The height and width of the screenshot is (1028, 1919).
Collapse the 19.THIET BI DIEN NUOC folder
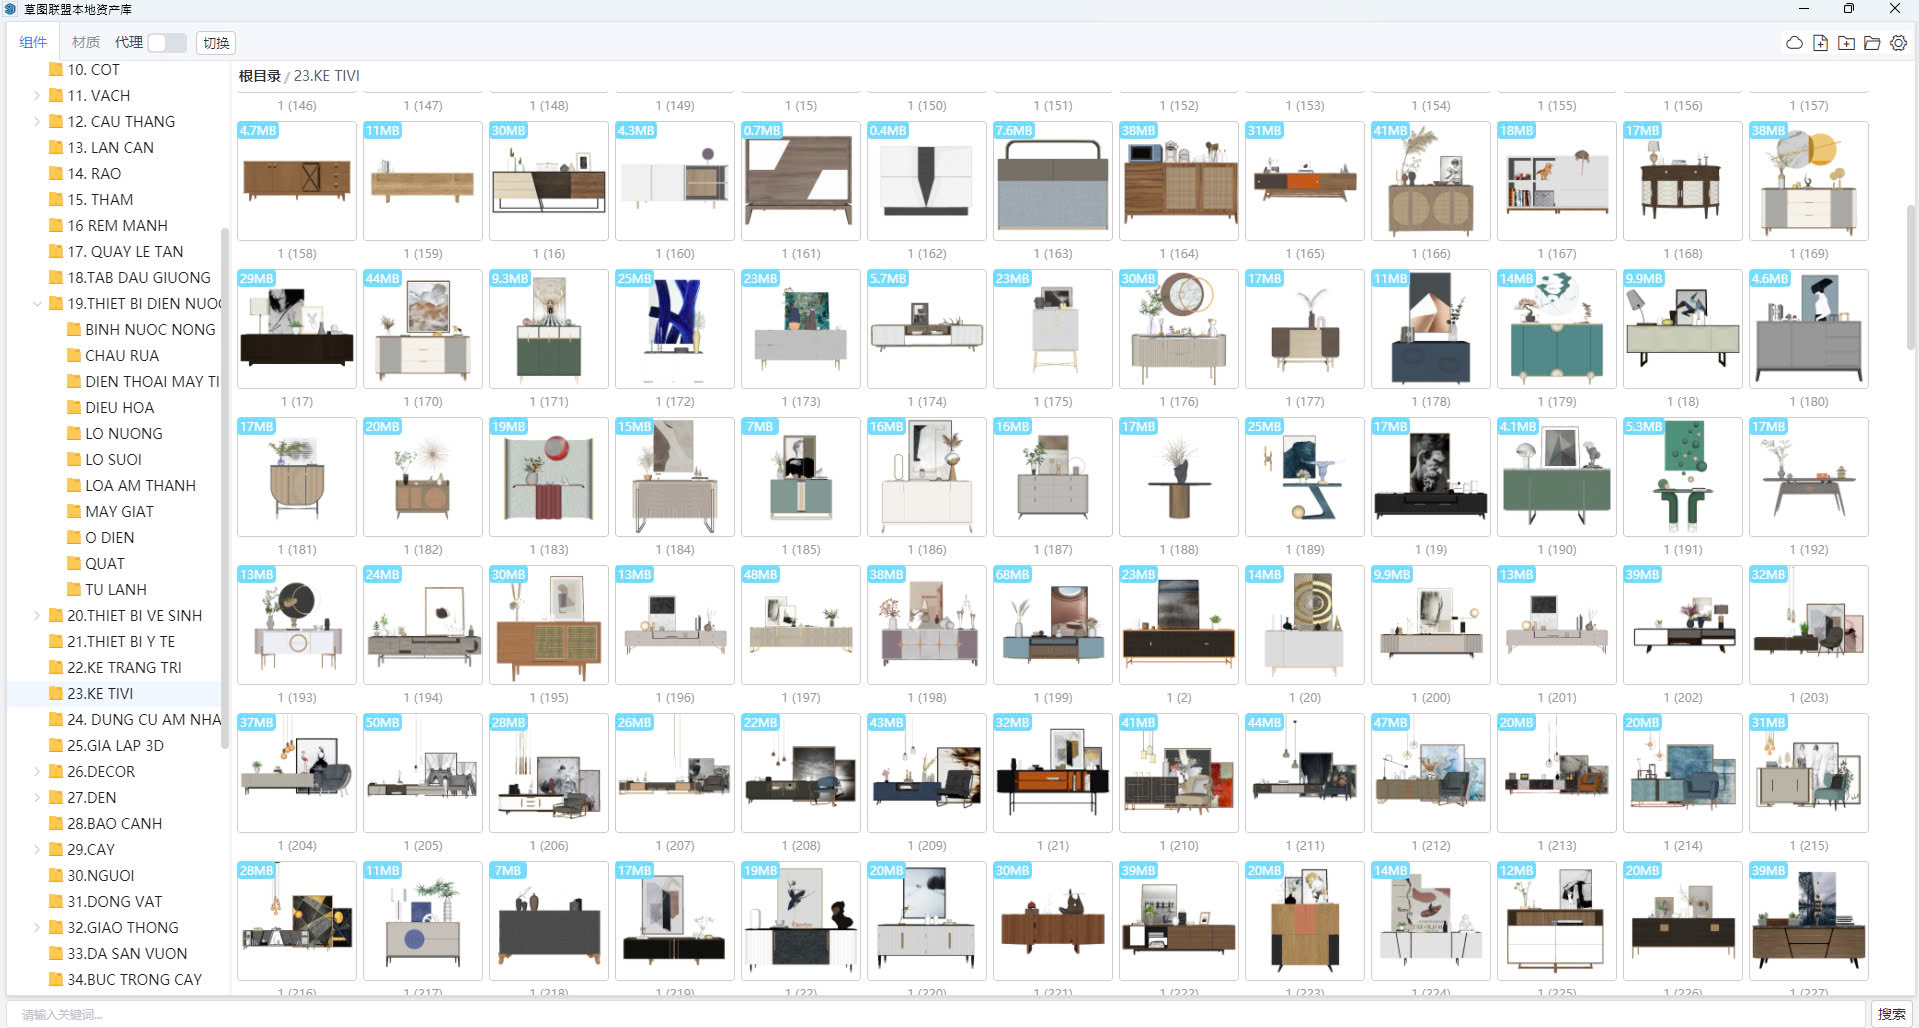[37, 303]
